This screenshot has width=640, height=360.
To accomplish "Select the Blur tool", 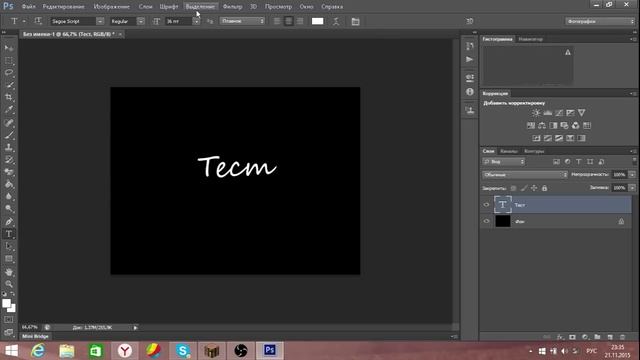I will coord(9,196).
